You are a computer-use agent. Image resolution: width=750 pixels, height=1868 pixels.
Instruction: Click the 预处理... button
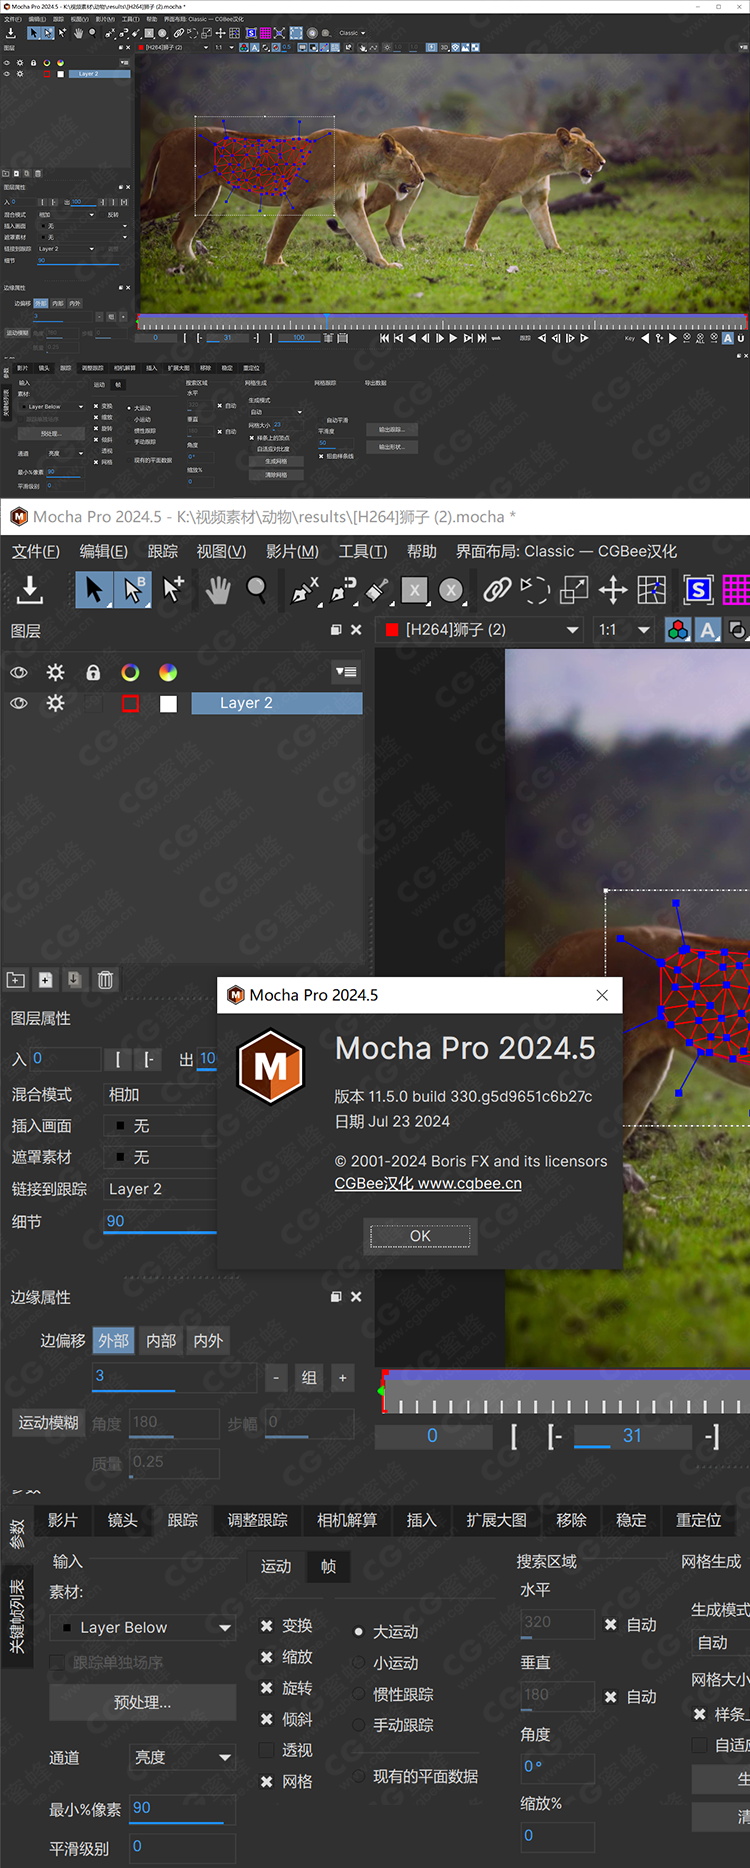coord(143,1702)
